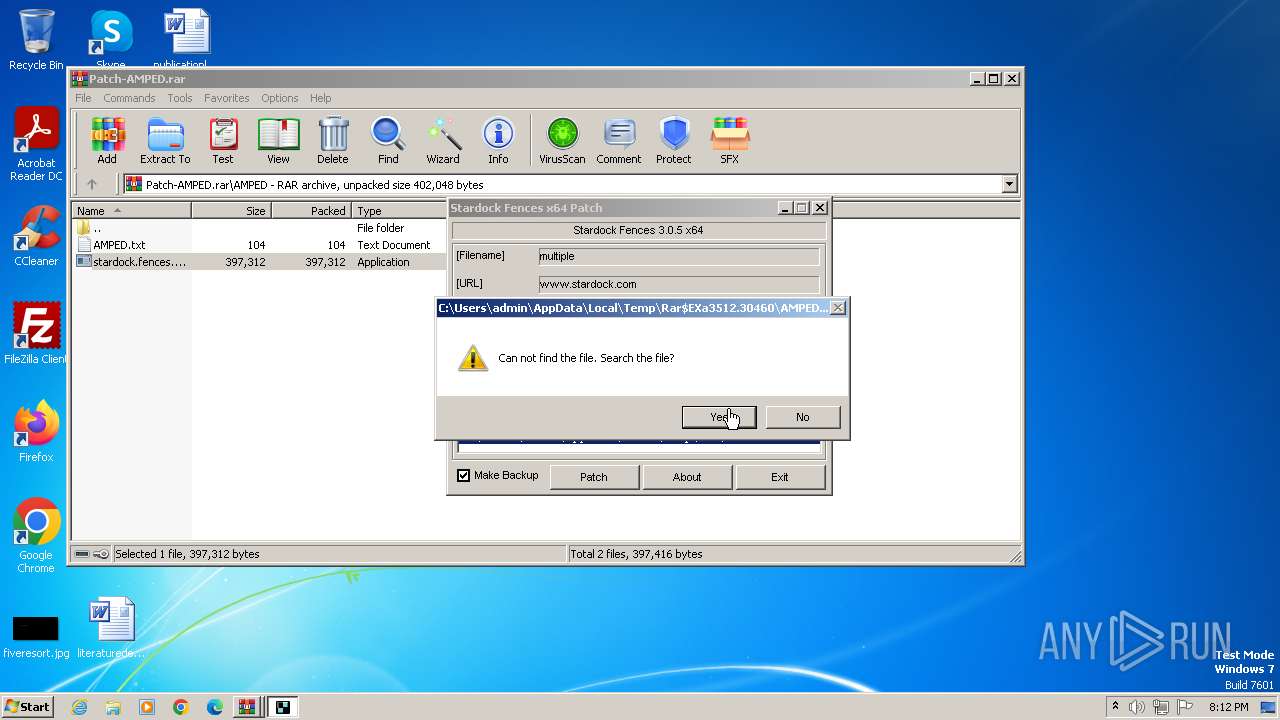Toggle the Make Backup checkbox

pos(463,476)
